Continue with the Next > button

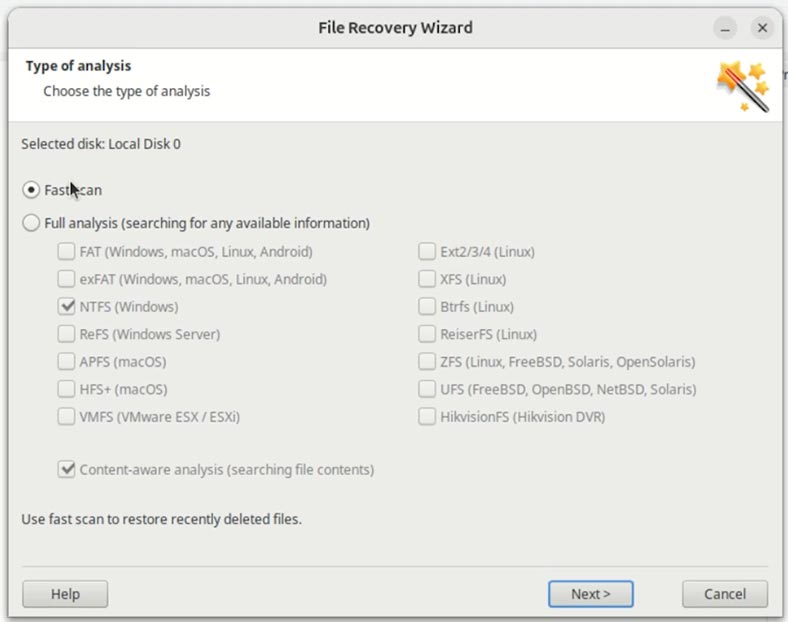click(590, 594)
